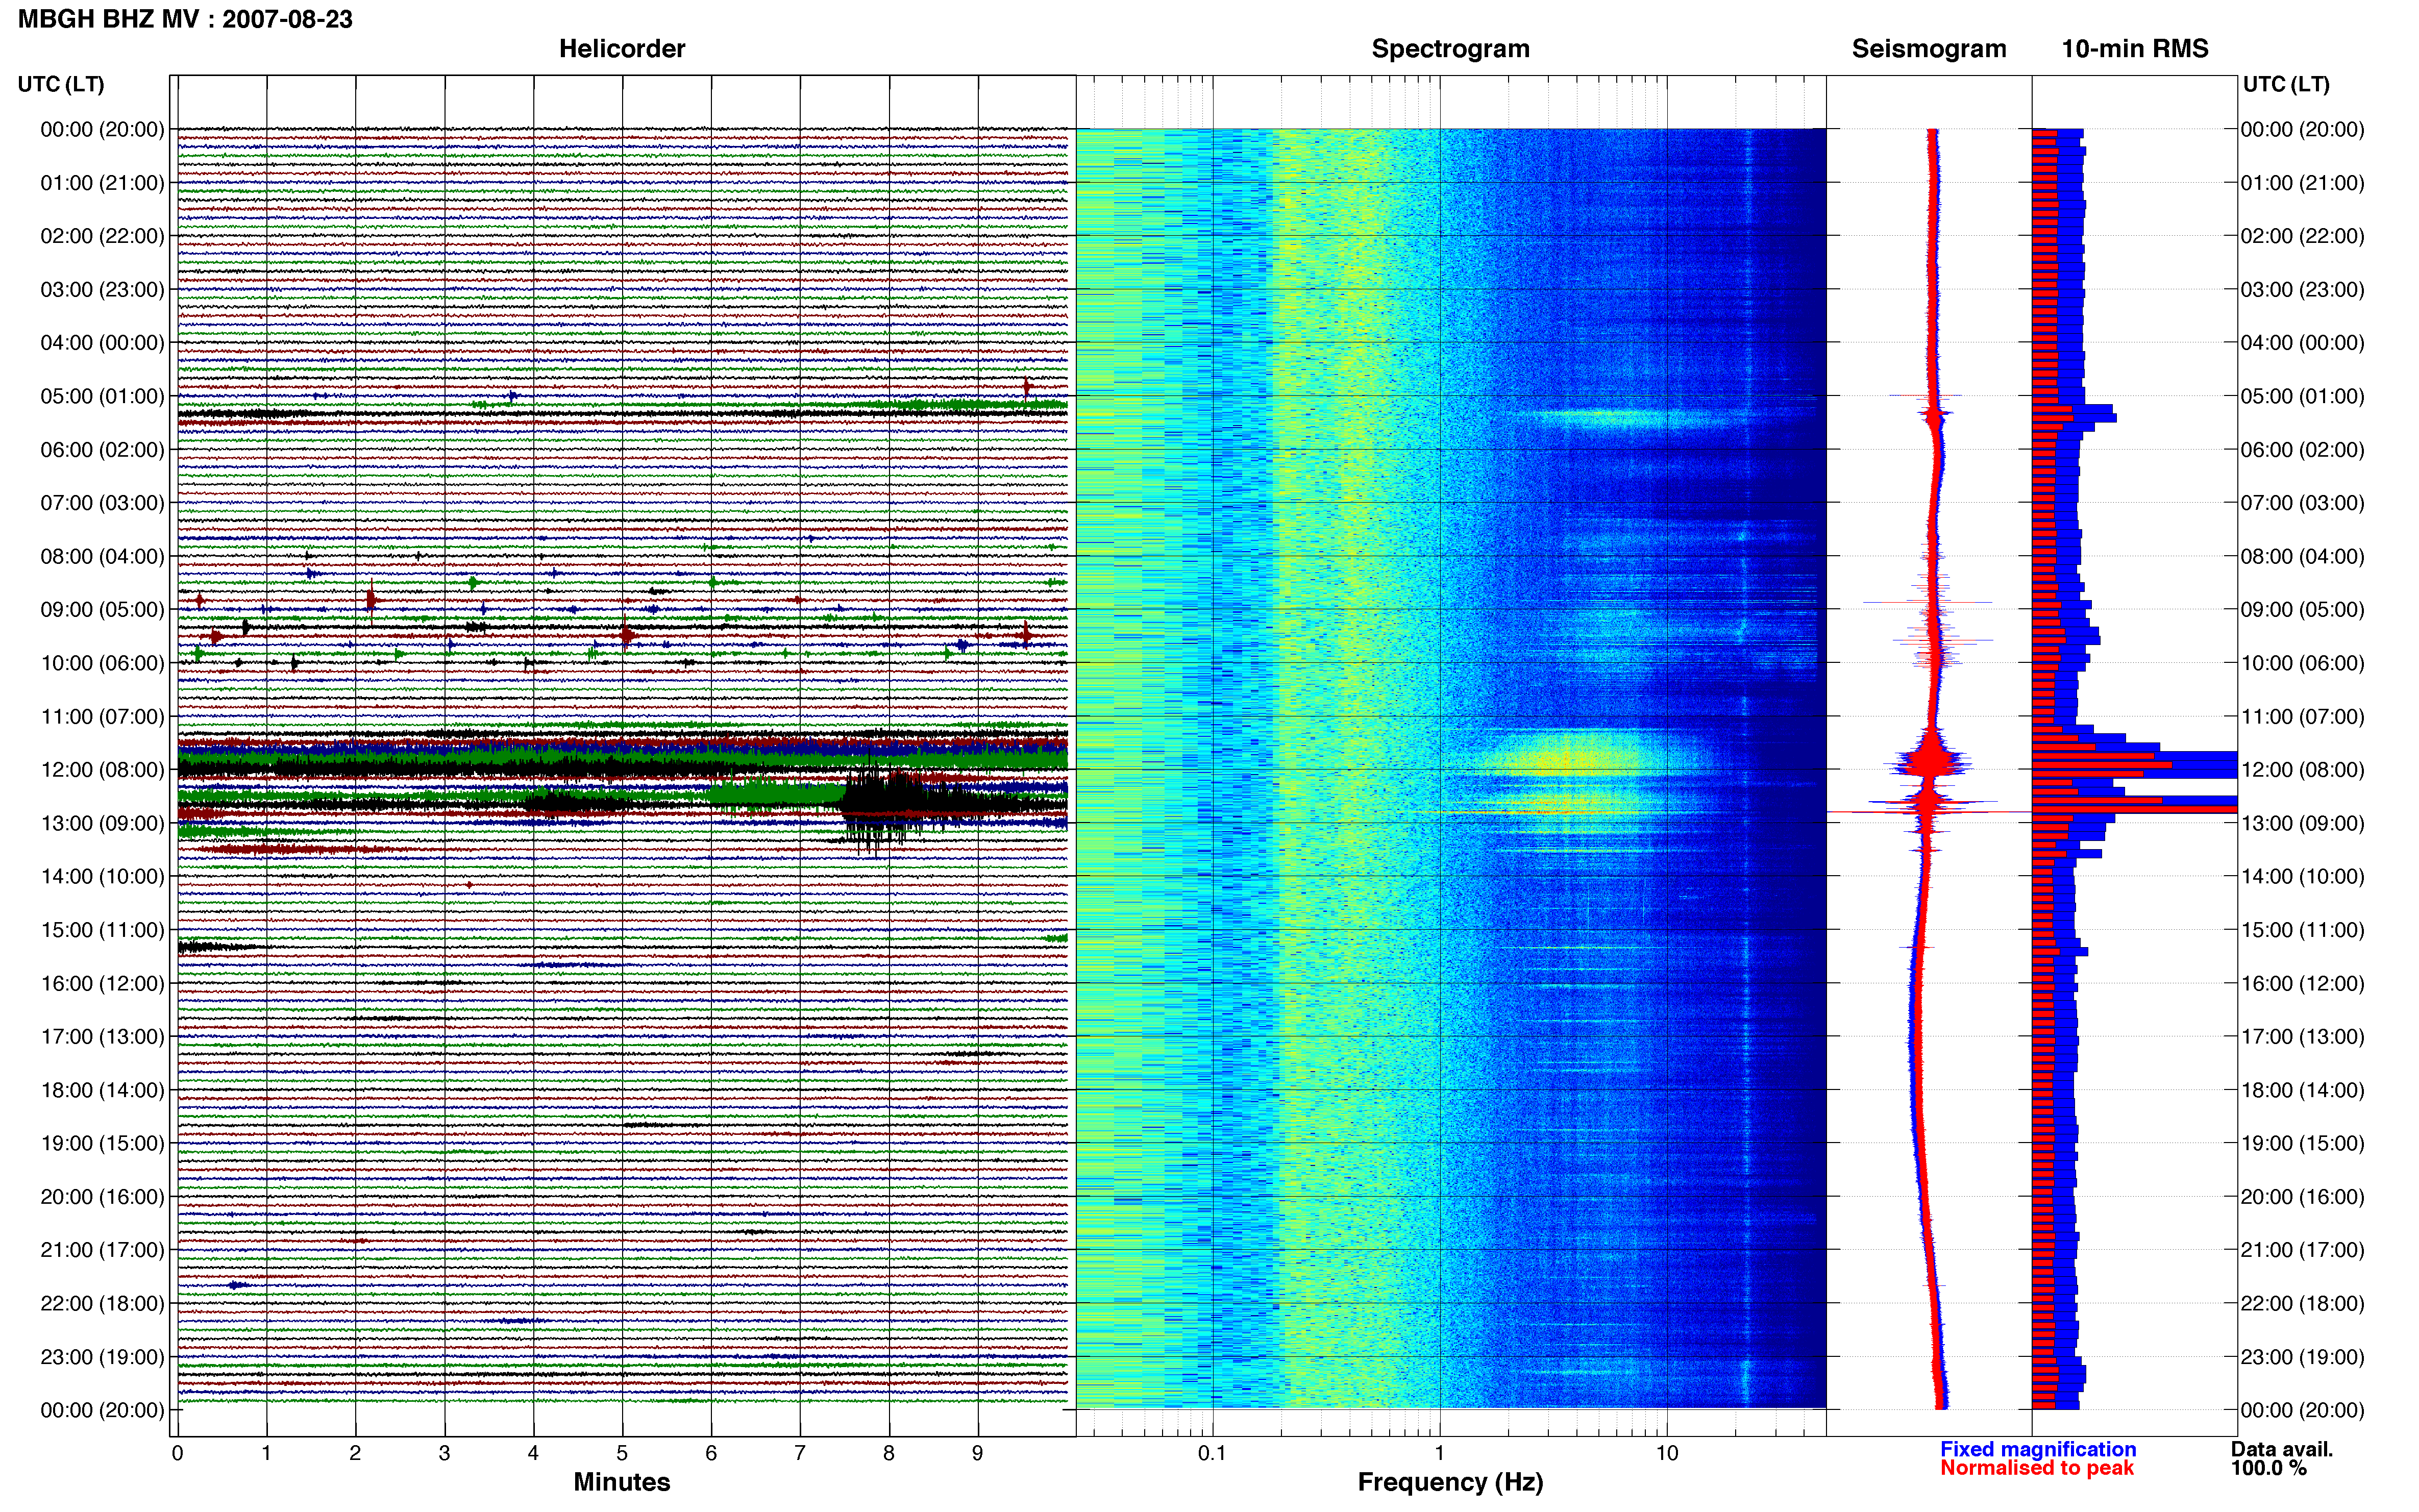Click '04:00 (00:00)' on the Helicorder time axis
2419x1512 pixels.
pos(102,343)
